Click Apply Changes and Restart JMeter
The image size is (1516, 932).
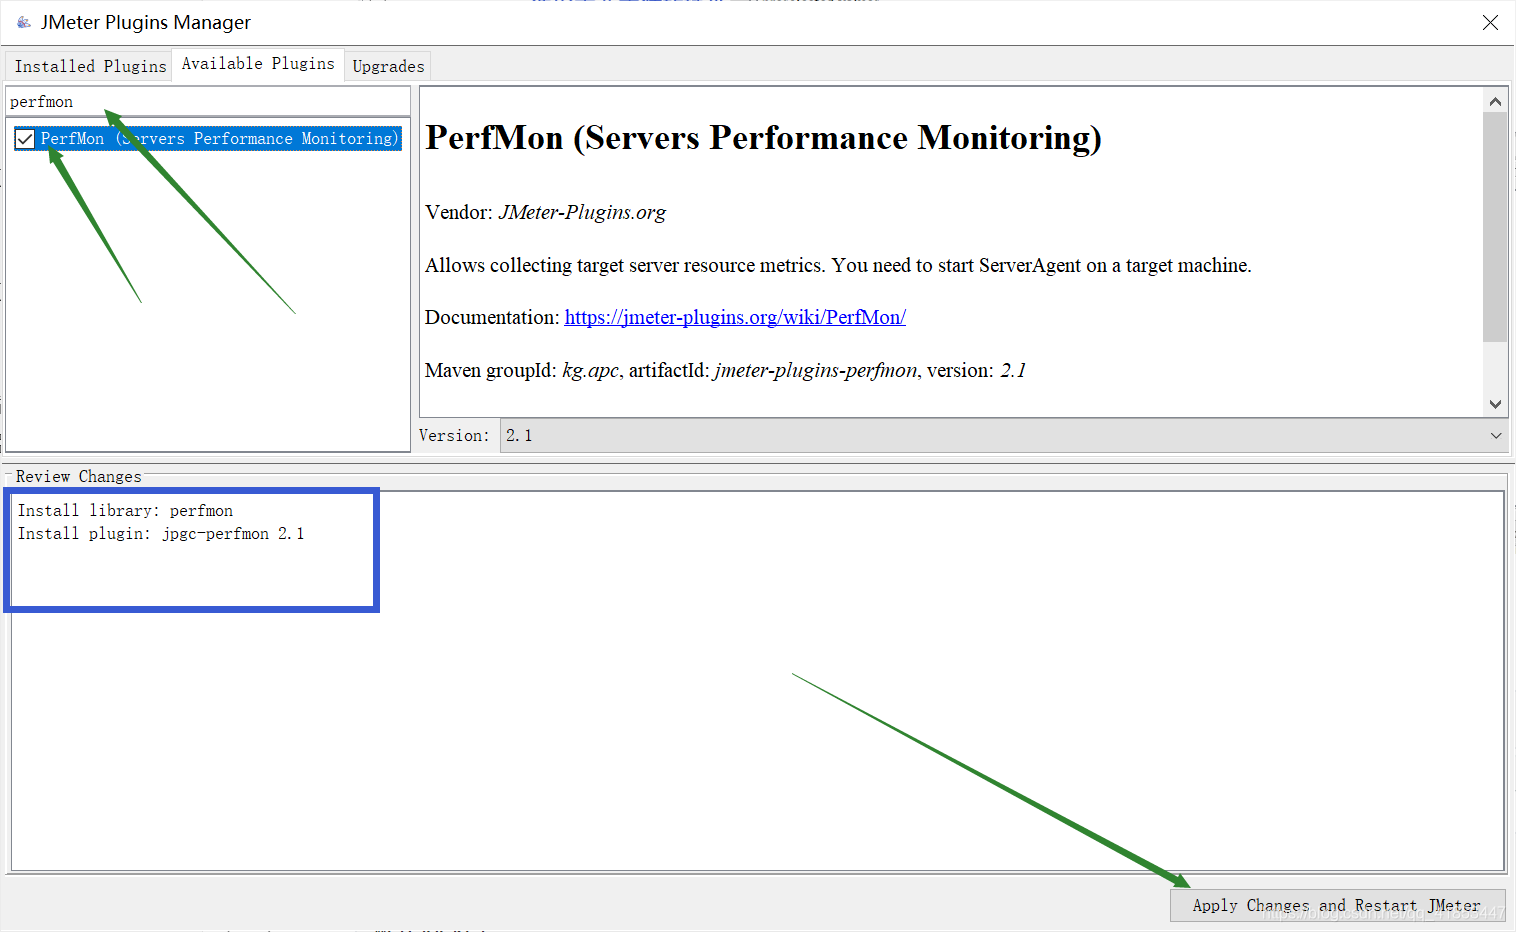(x=1337, y=905)
